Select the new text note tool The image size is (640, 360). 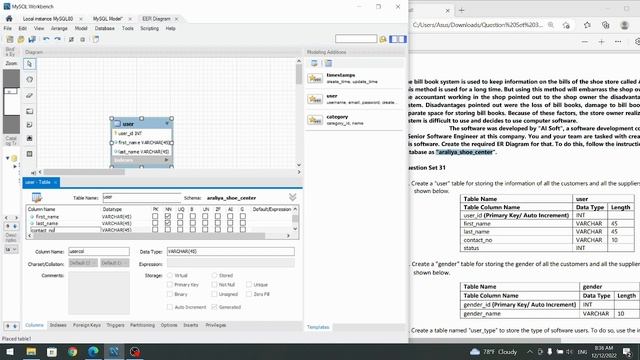[x=29, y=125]
